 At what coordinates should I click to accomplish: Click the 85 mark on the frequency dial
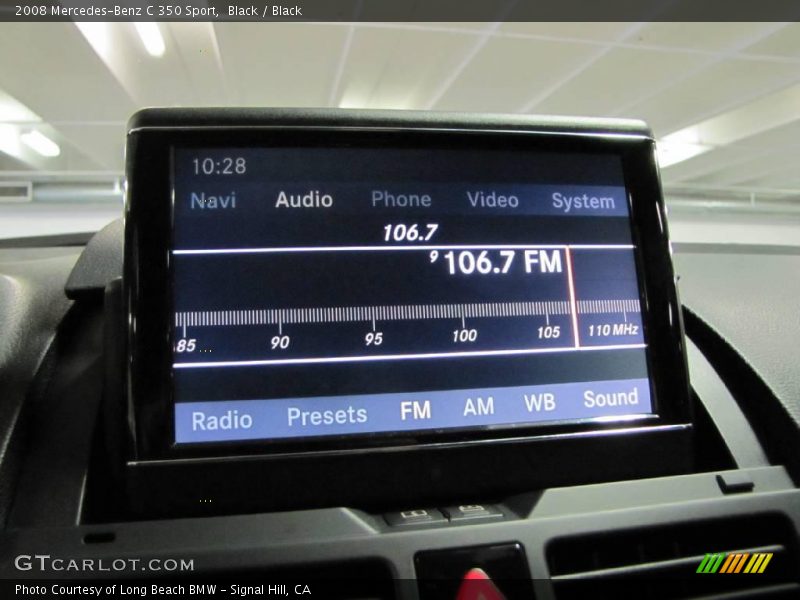pyautogui.click(x=186, y=345)
